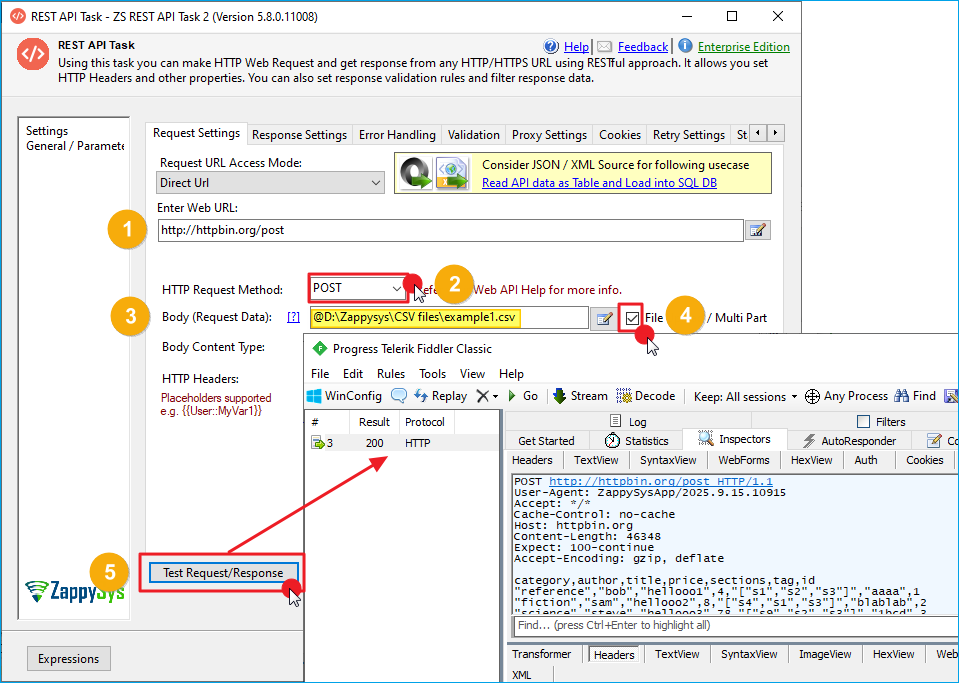Enable the Filters checkbox in Fiddler
The width and height of the screenshot is (959, 683).
click(x=864, y=422)
